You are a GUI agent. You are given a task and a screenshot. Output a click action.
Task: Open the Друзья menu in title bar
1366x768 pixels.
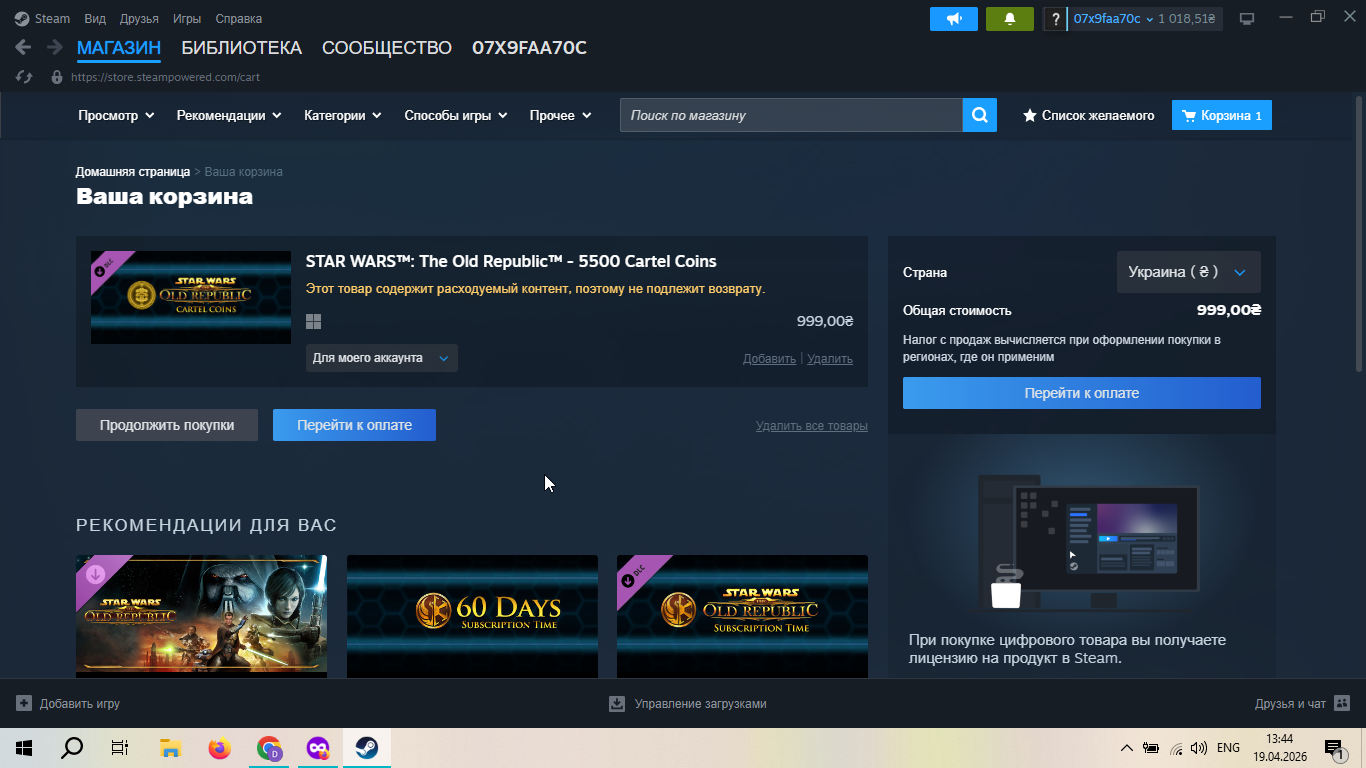coord(139,19)
